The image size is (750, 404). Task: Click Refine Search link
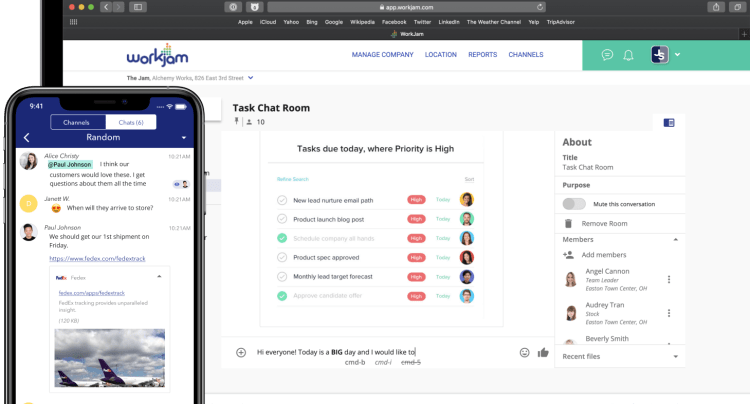click(x=293, y=179)
